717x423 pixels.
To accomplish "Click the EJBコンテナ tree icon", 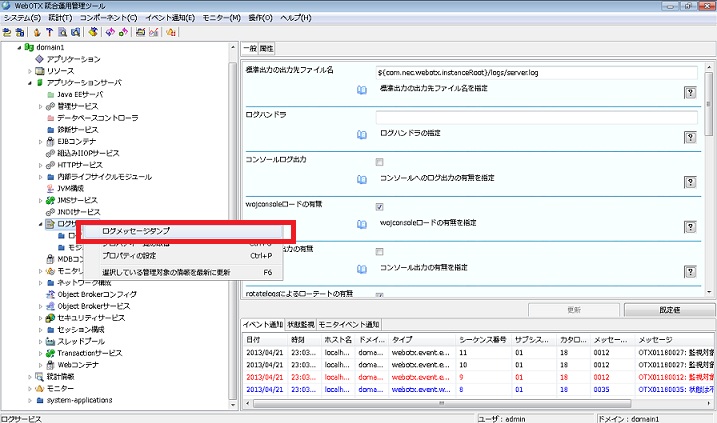I will [x=50, y=141].
